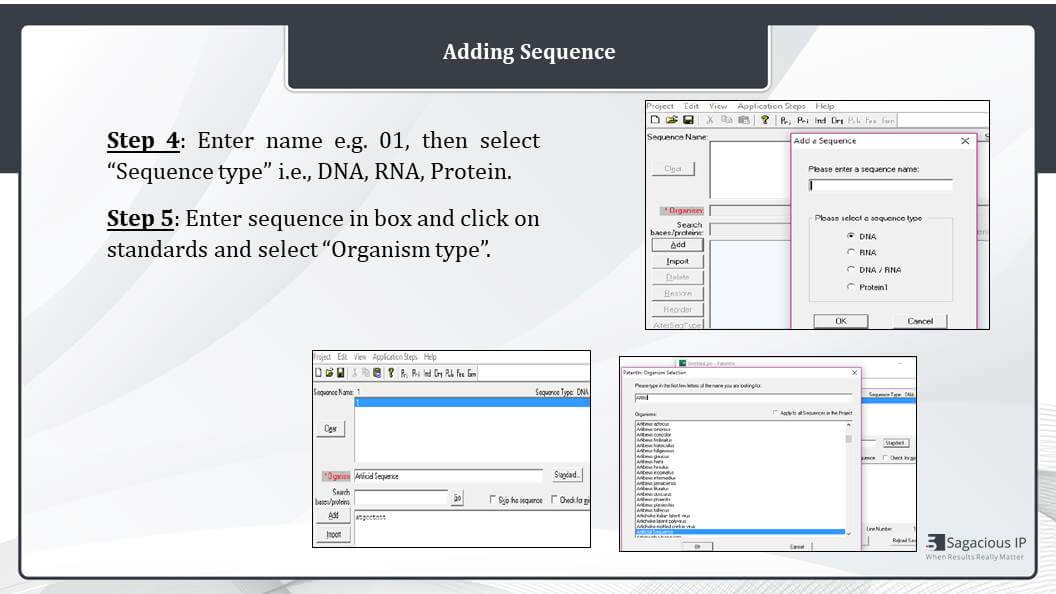Tick the Check for checkbox behind the Organism Selection dialog
This screenshot has width=1056, height=594.
pyautogui.click(x=885, y=458)
